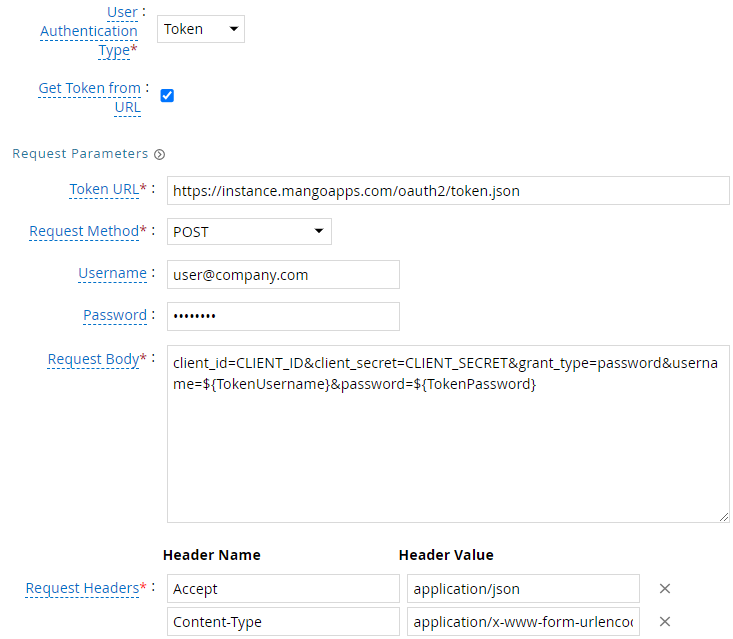733x639 pixels.
Task: Open the Request Method POST dropdown
Action: 249,231
